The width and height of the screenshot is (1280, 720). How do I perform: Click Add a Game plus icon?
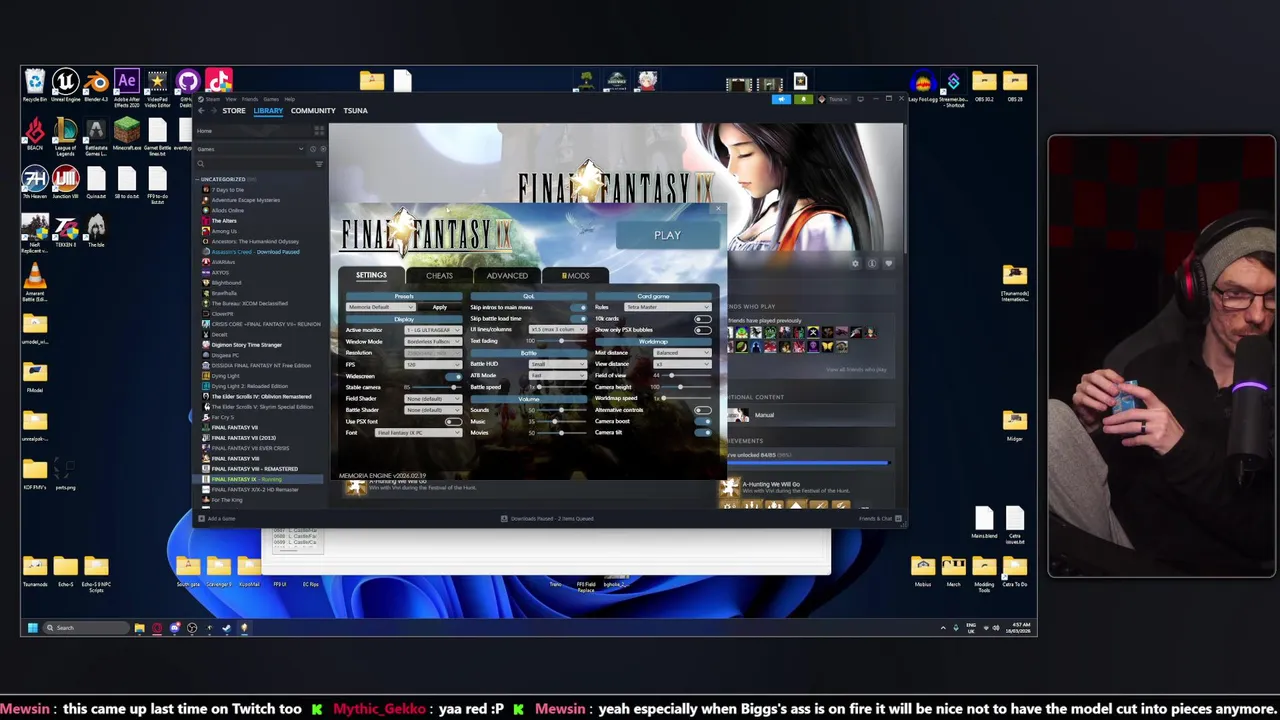201,518
